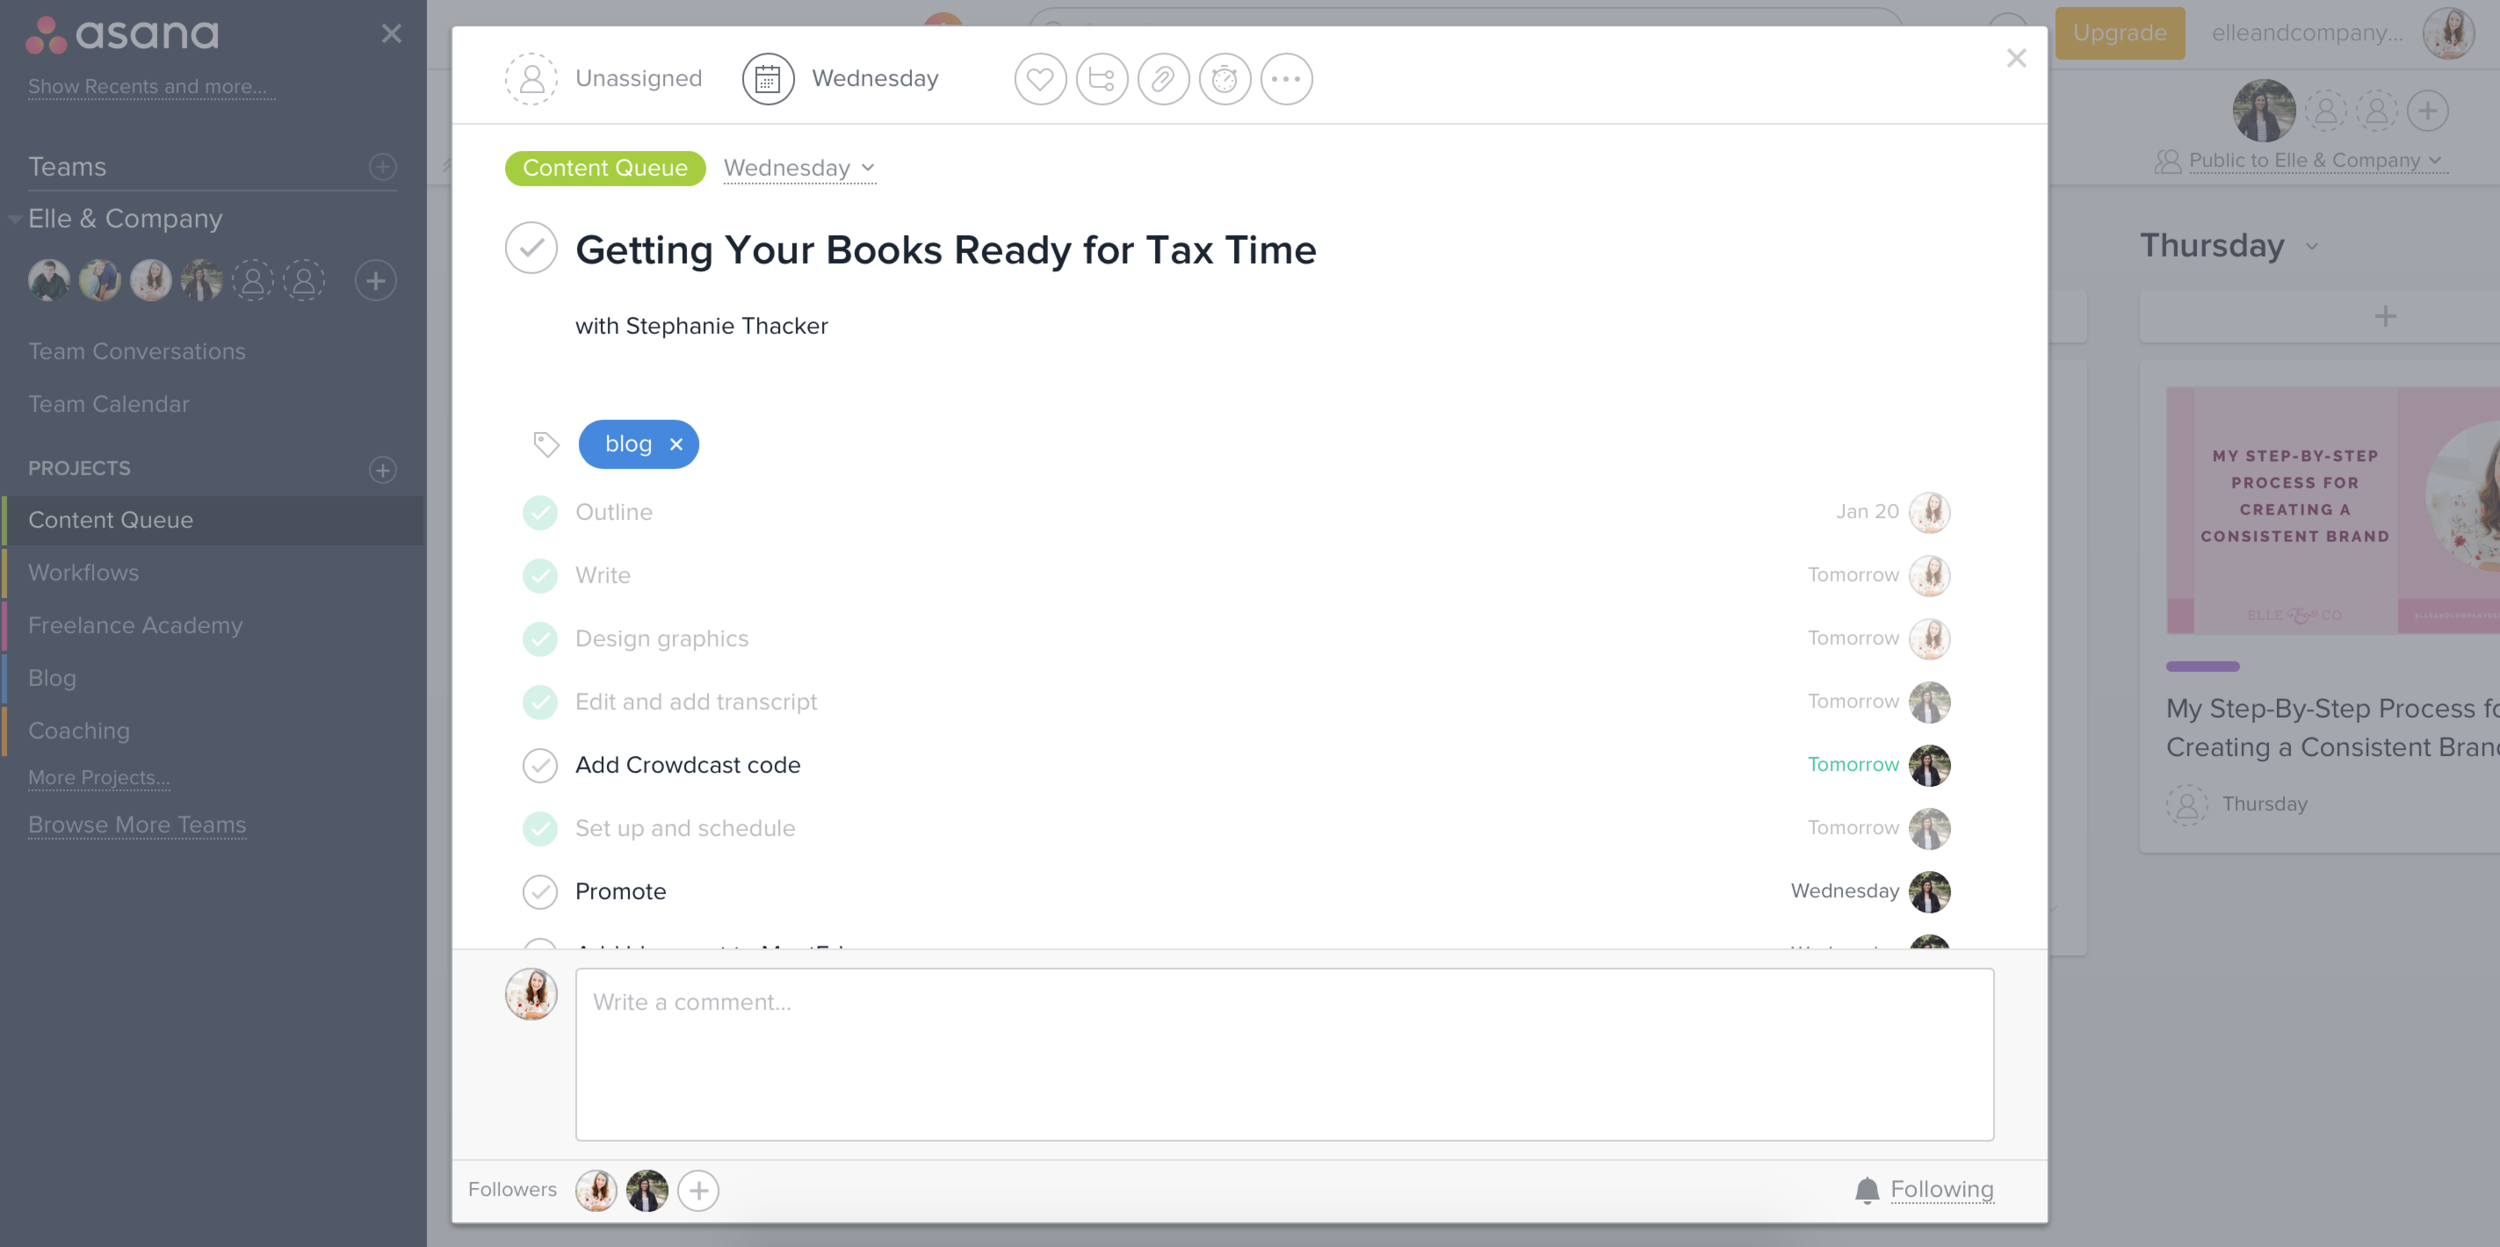Click the paperclip attachment icon
Viewport: 2500px width, 1247px height.
click(1163, 79)
